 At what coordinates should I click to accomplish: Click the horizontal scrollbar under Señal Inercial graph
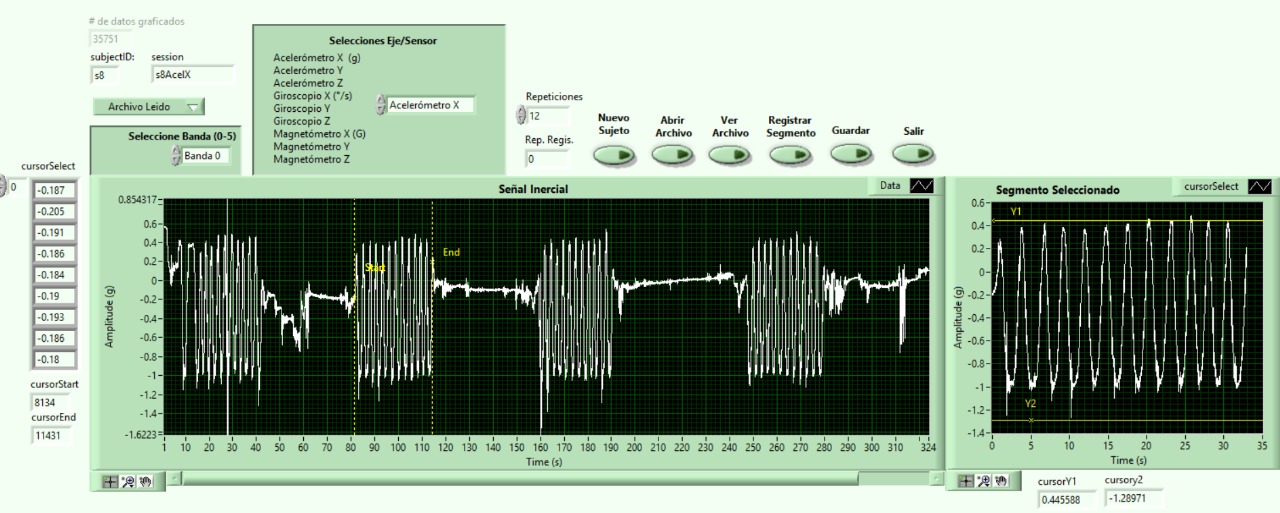tap(555, 480)
